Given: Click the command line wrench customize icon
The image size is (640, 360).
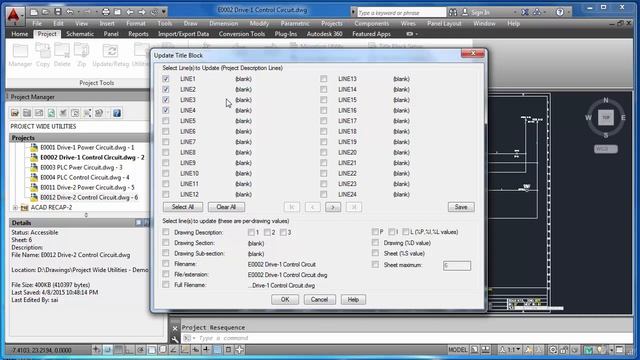Looking at the screenshot, I should [175, 339].
